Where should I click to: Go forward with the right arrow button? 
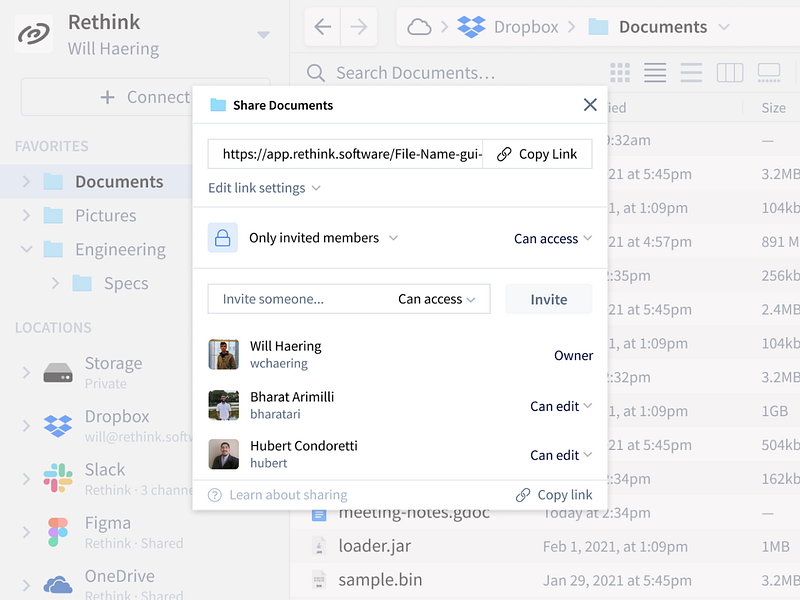(x=359, y=27)
